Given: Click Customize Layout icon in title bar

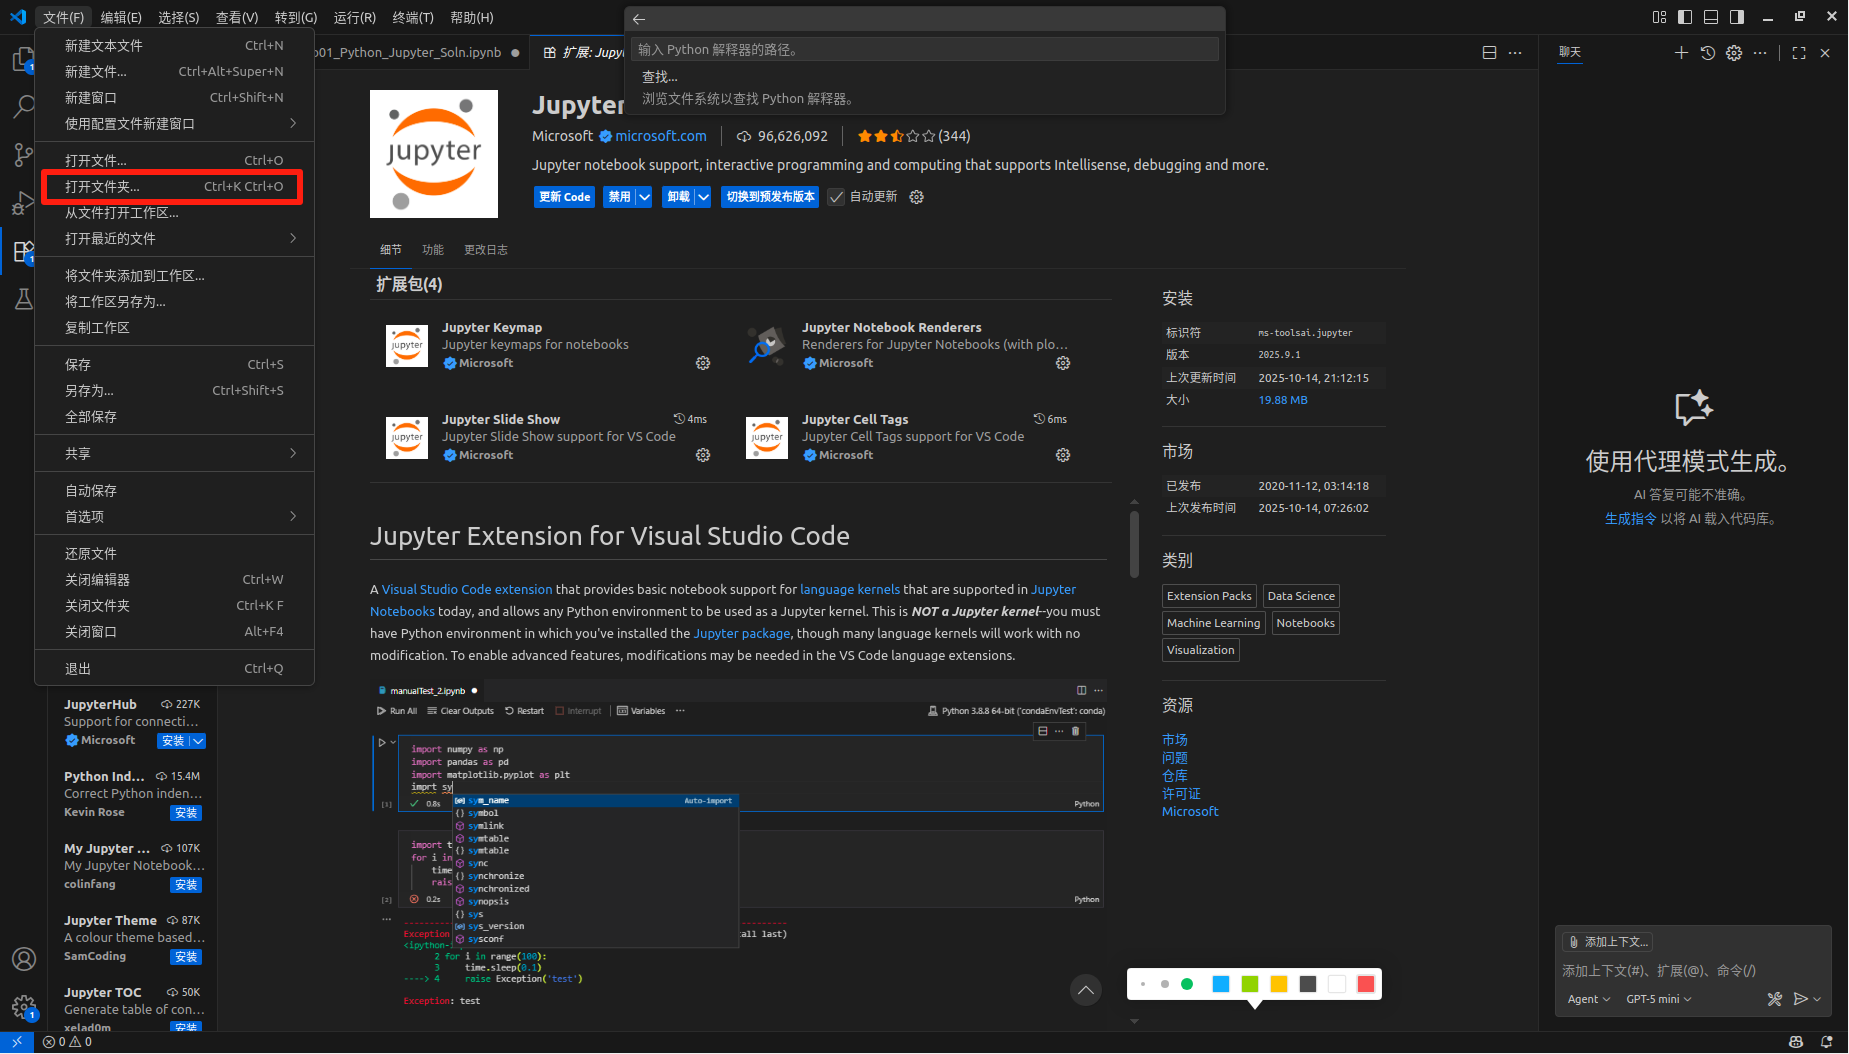Looking at the screenshot, I should 1659,17.
